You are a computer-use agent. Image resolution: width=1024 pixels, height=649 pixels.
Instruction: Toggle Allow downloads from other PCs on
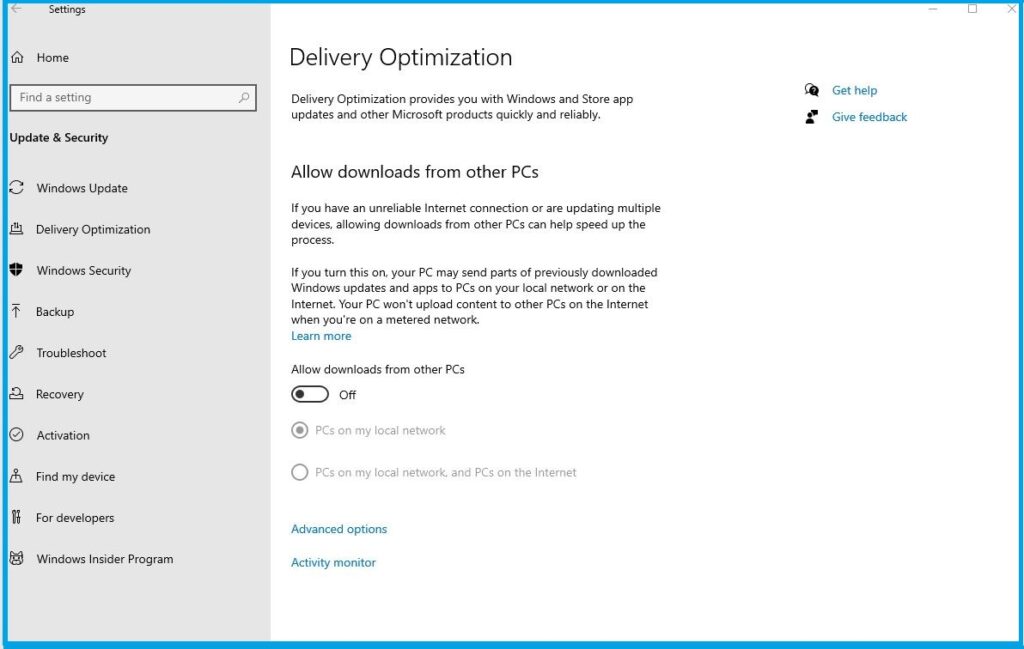(x=311, y=394)
